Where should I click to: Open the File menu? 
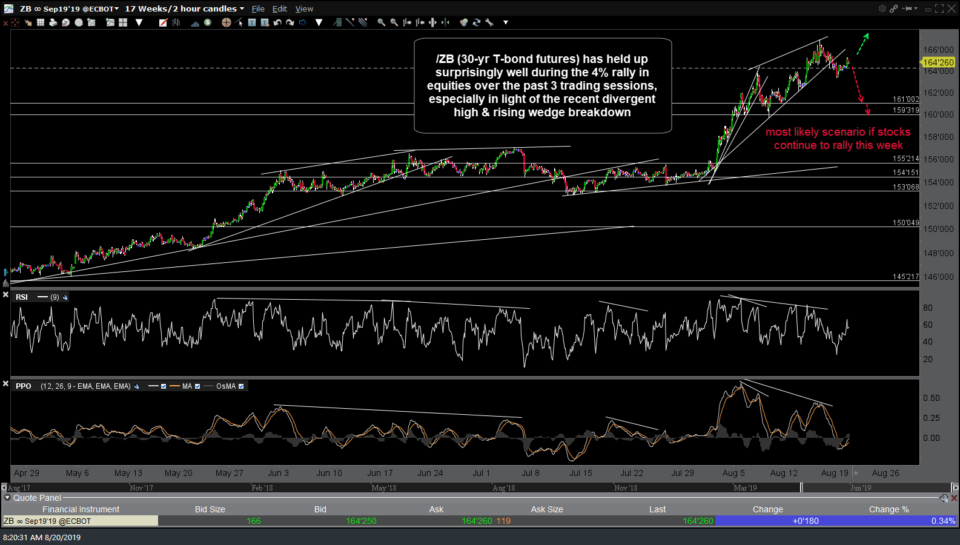coord(258,9)
